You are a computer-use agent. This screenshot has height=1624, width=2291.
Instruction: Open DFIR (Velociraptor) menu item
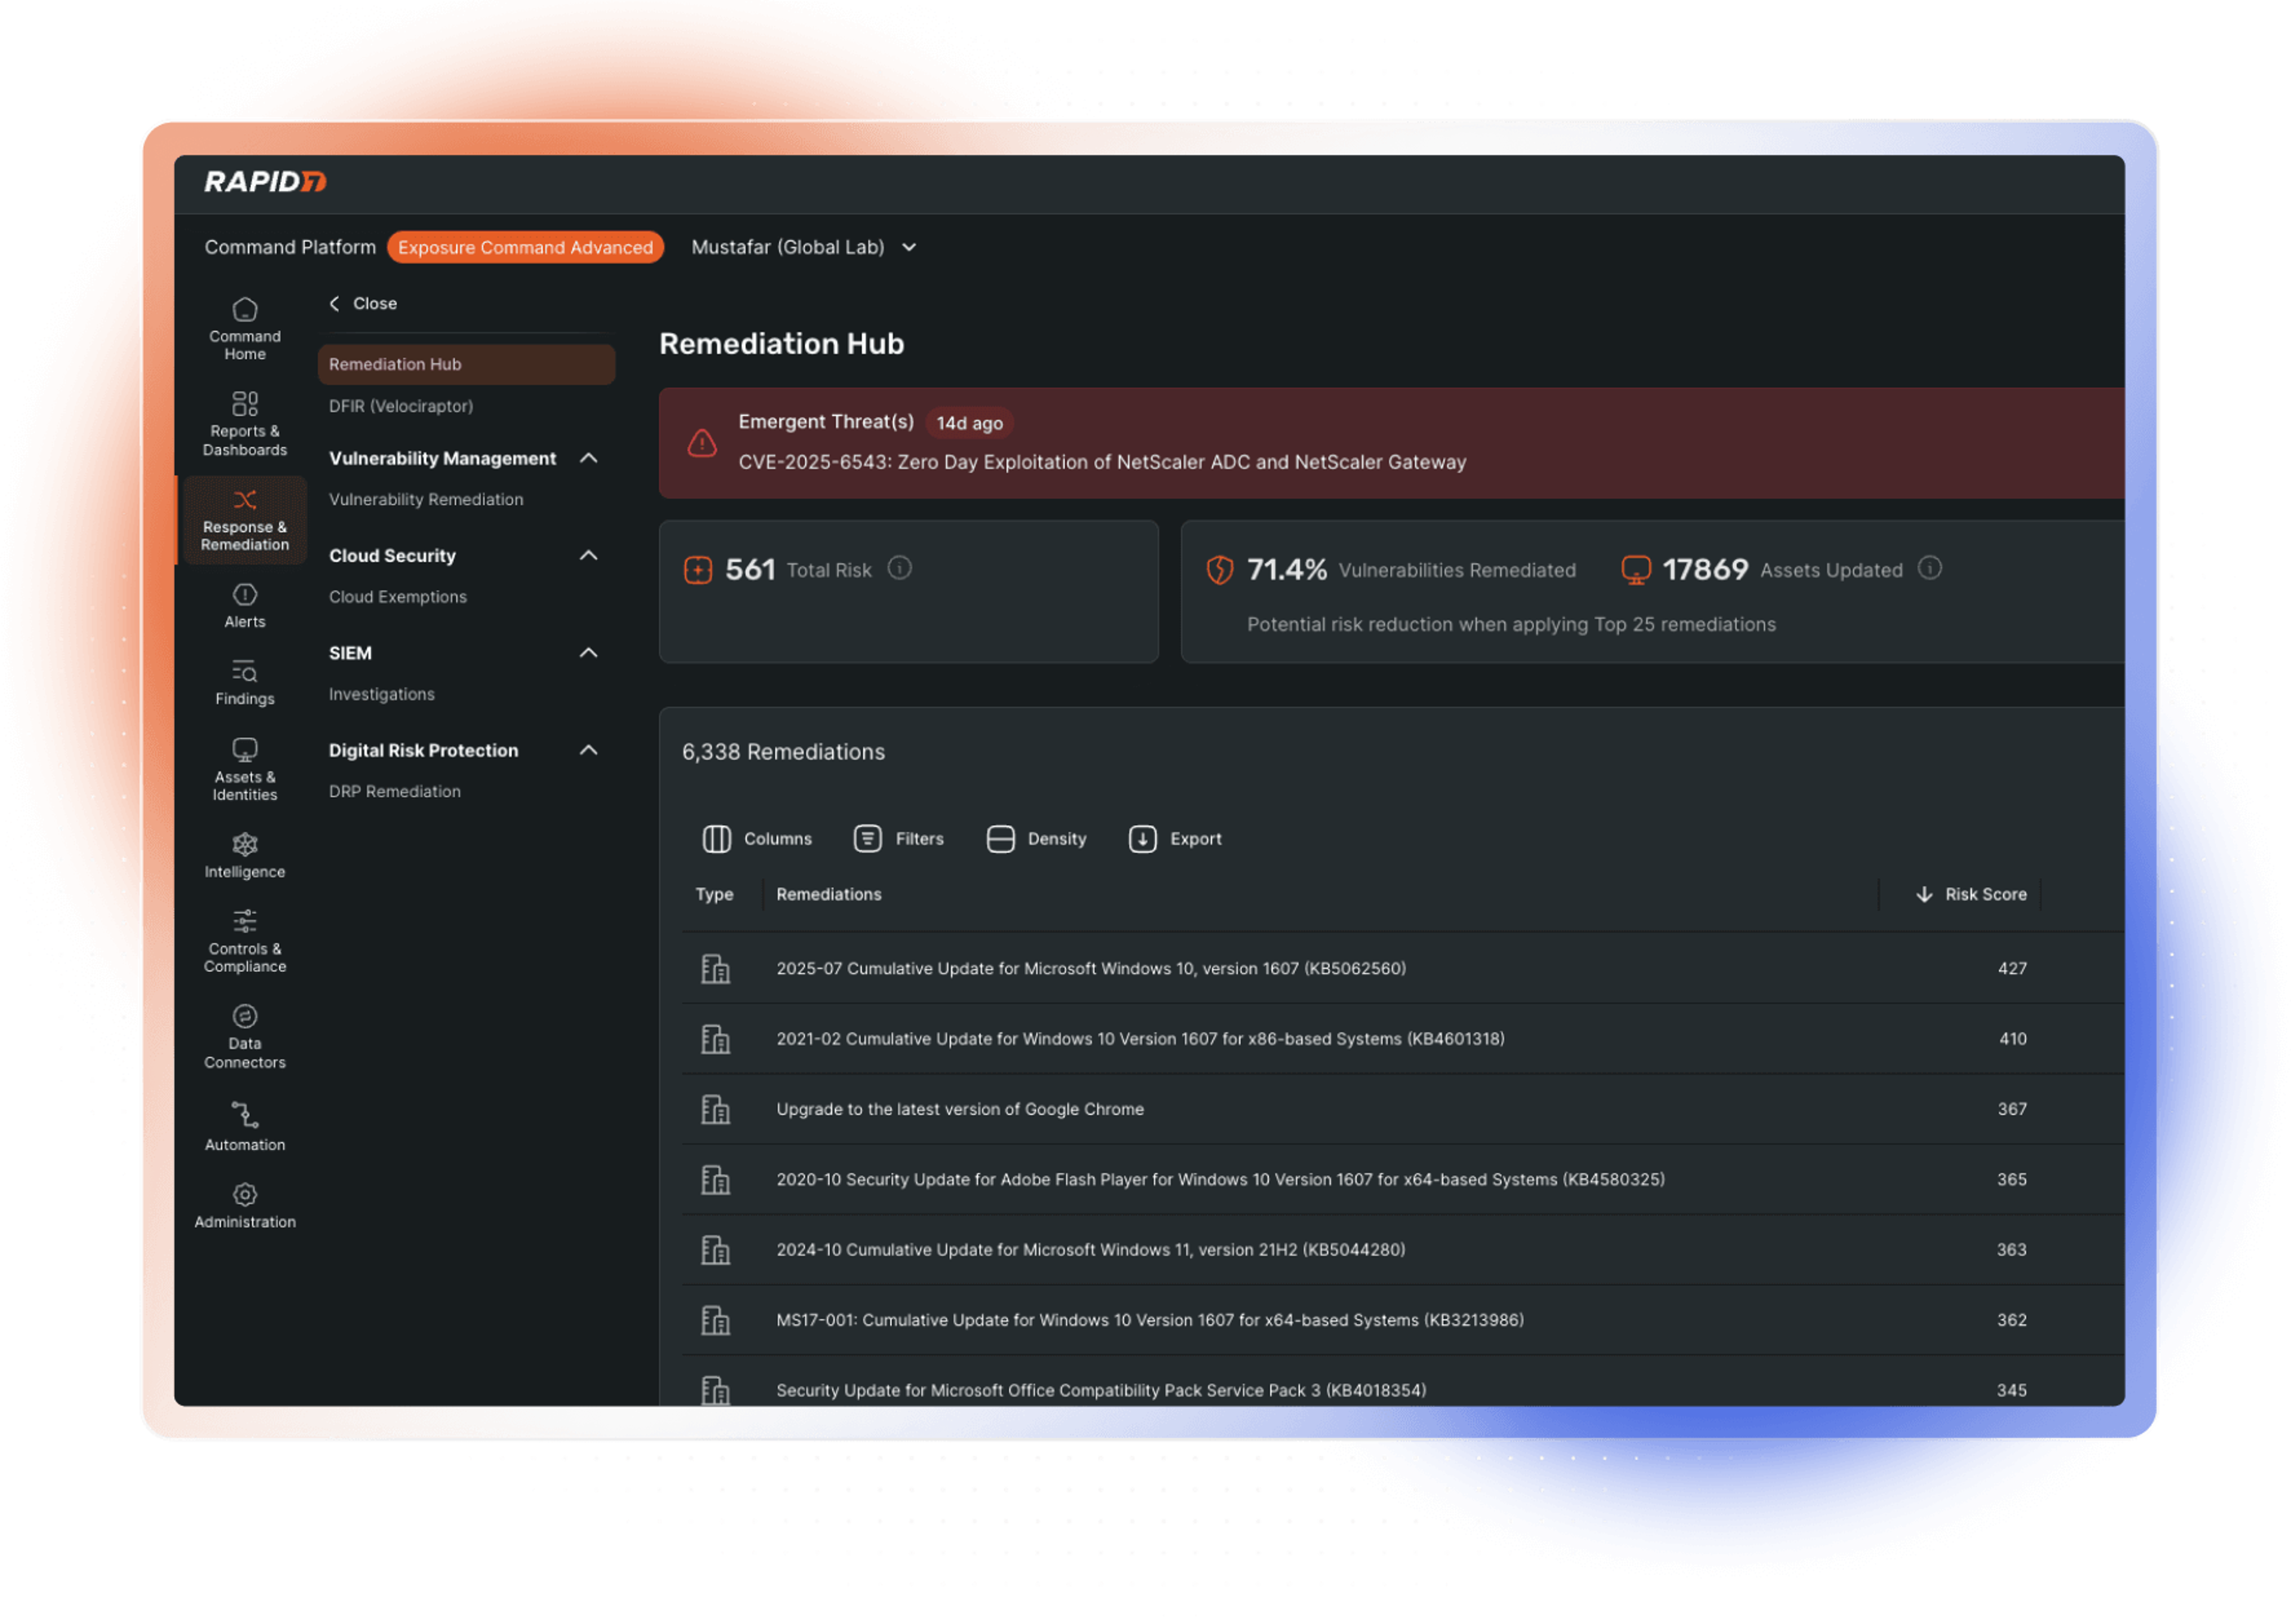(401, 406)
